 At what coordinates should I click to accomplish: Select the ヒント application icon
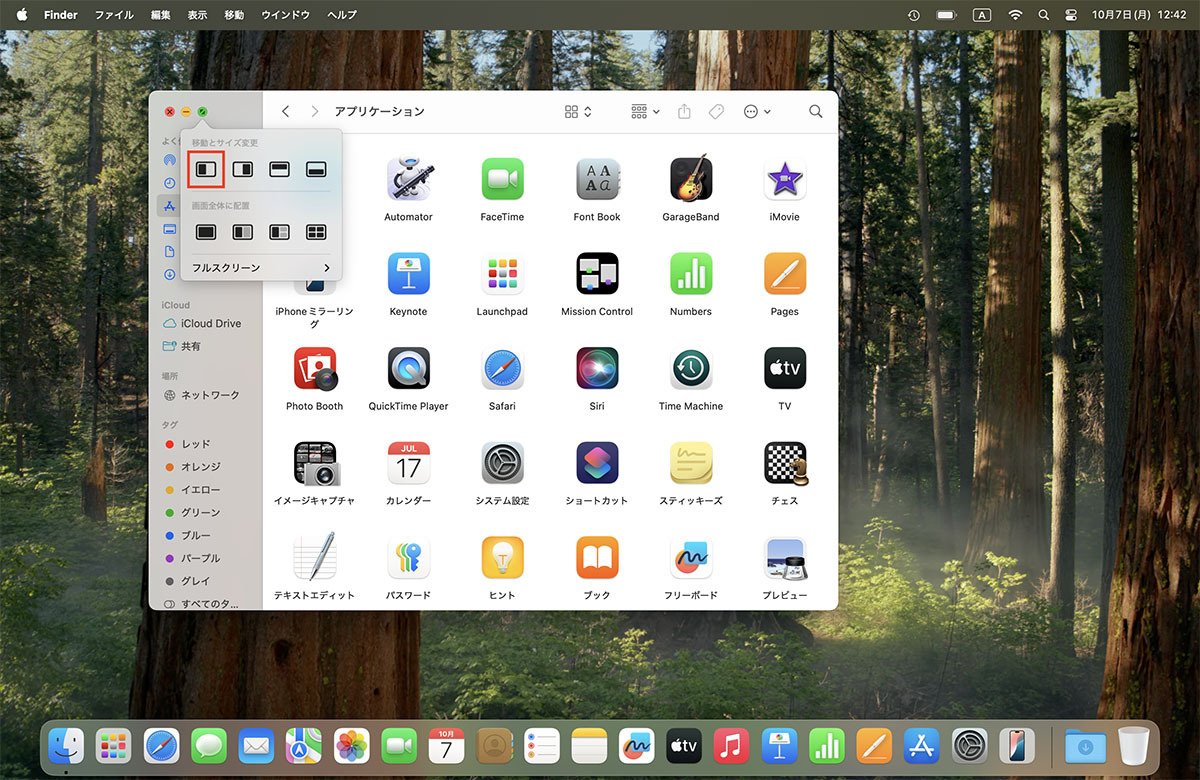502,557
